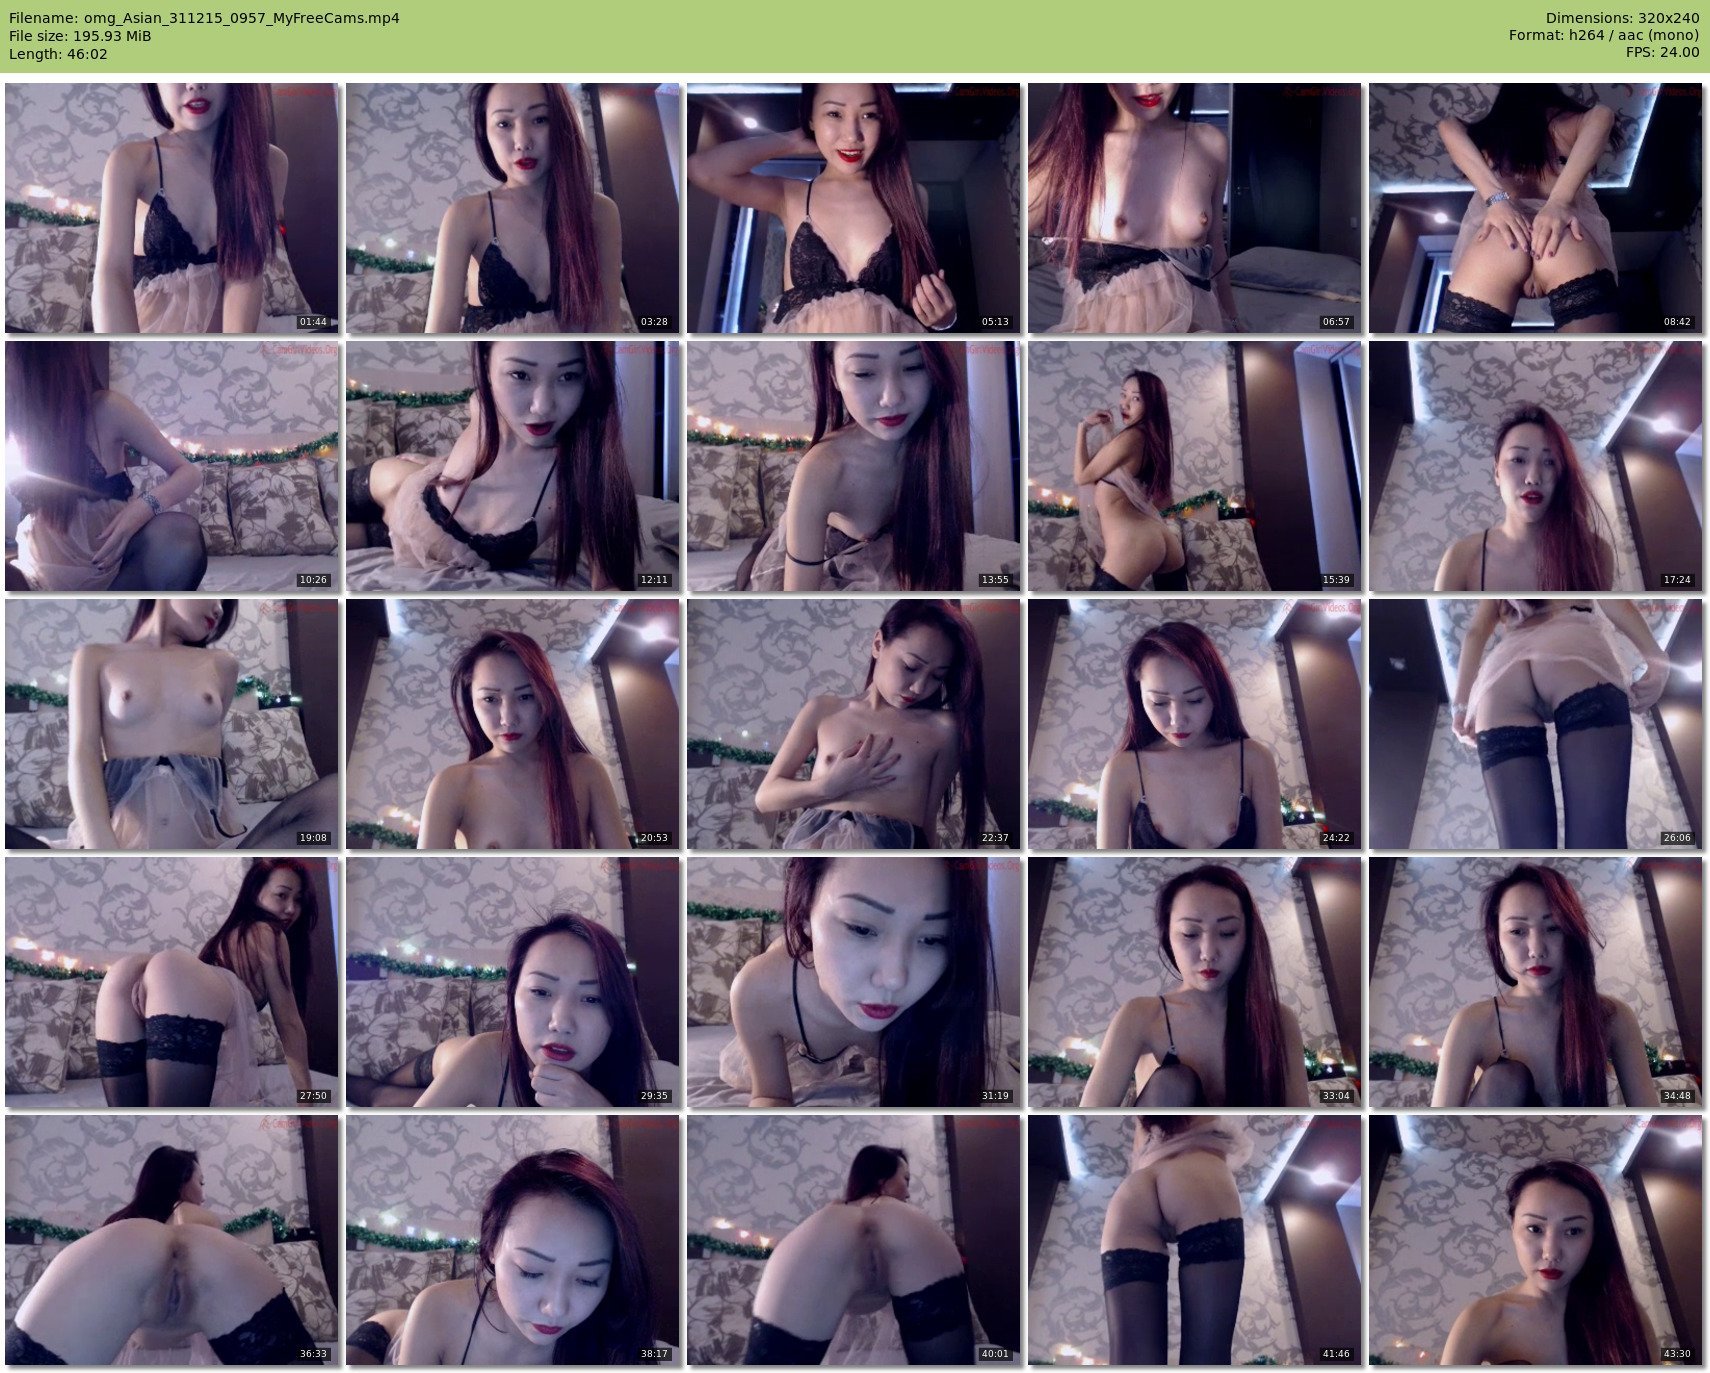Select the final thumbnail timestamped 43:30
This screenshot has width=1710, height=1373.
point(1535,1239)
